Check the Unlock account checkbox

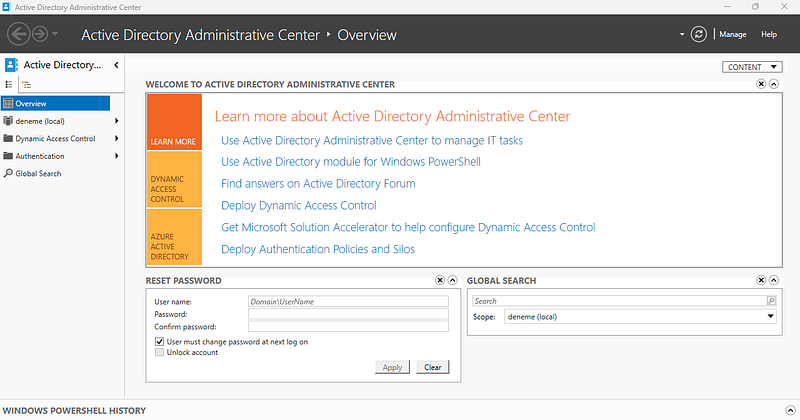(159, 352)
